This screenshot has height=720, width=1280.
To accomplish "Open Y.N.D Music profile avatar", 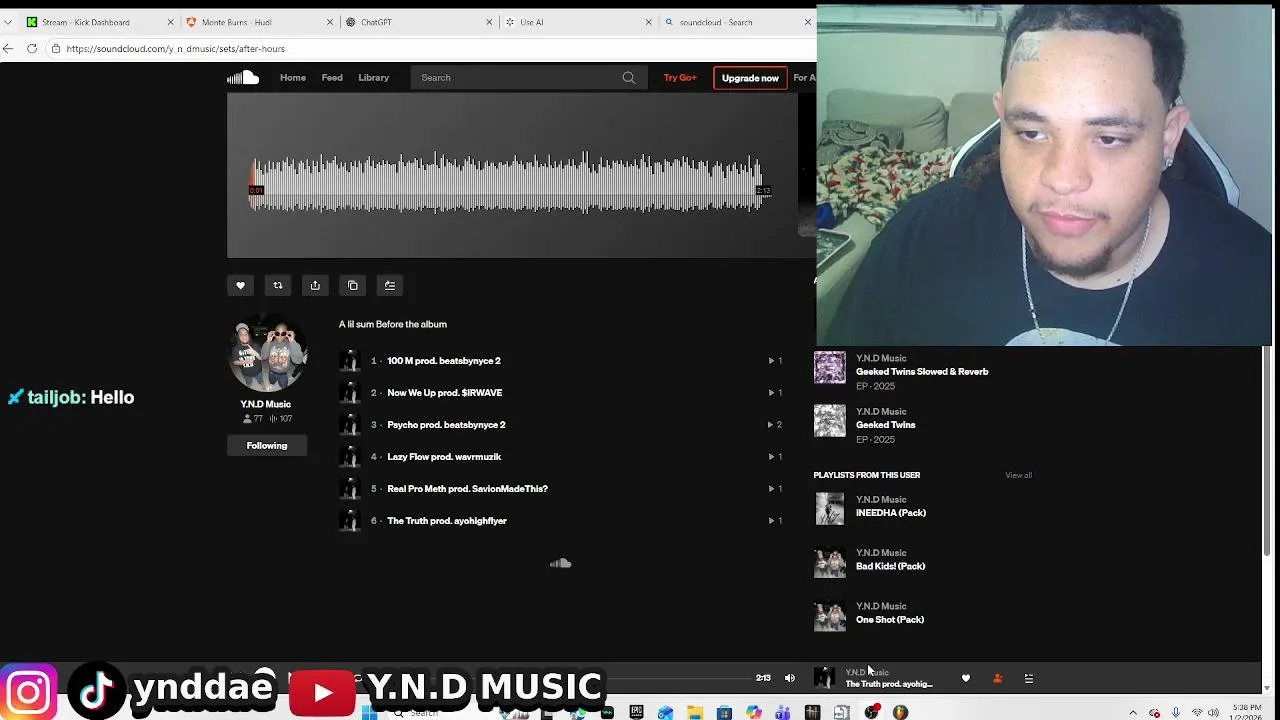I will 267,353.
